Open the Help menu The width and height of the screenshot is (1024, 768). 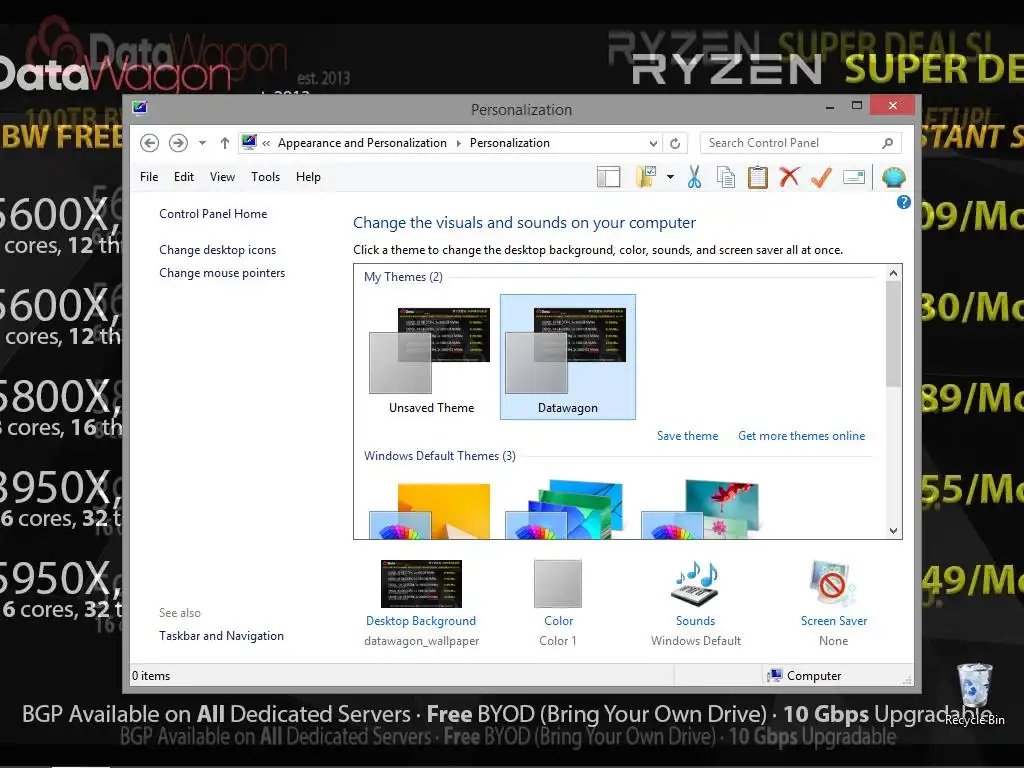tap(308, 177)
